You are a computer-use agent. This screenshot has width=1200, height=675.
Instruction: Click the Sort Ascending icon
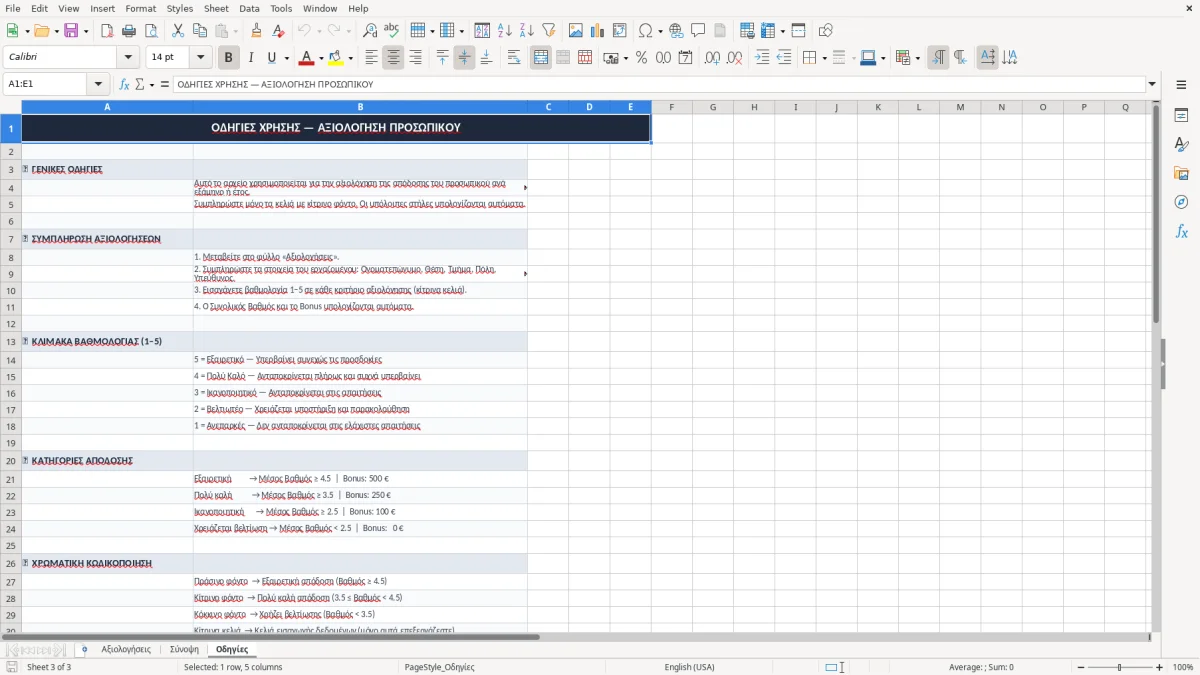pyautogui.click(x=505, y=31)
